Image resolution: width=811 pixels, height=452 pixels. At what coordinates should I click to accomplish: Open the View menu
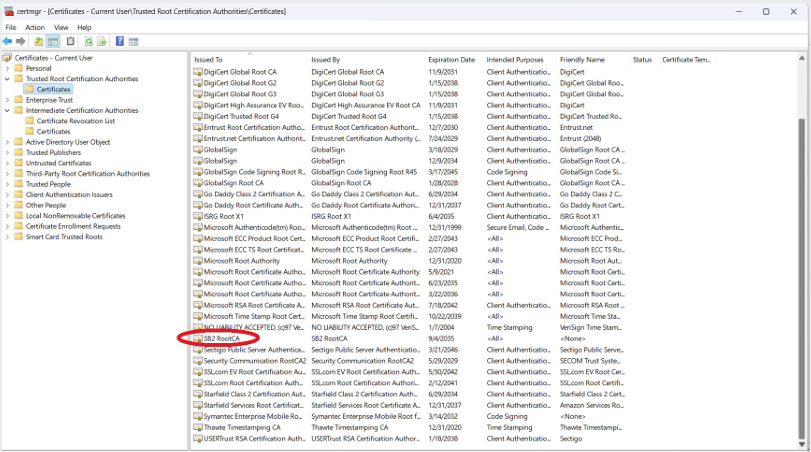tap(61, 27)
